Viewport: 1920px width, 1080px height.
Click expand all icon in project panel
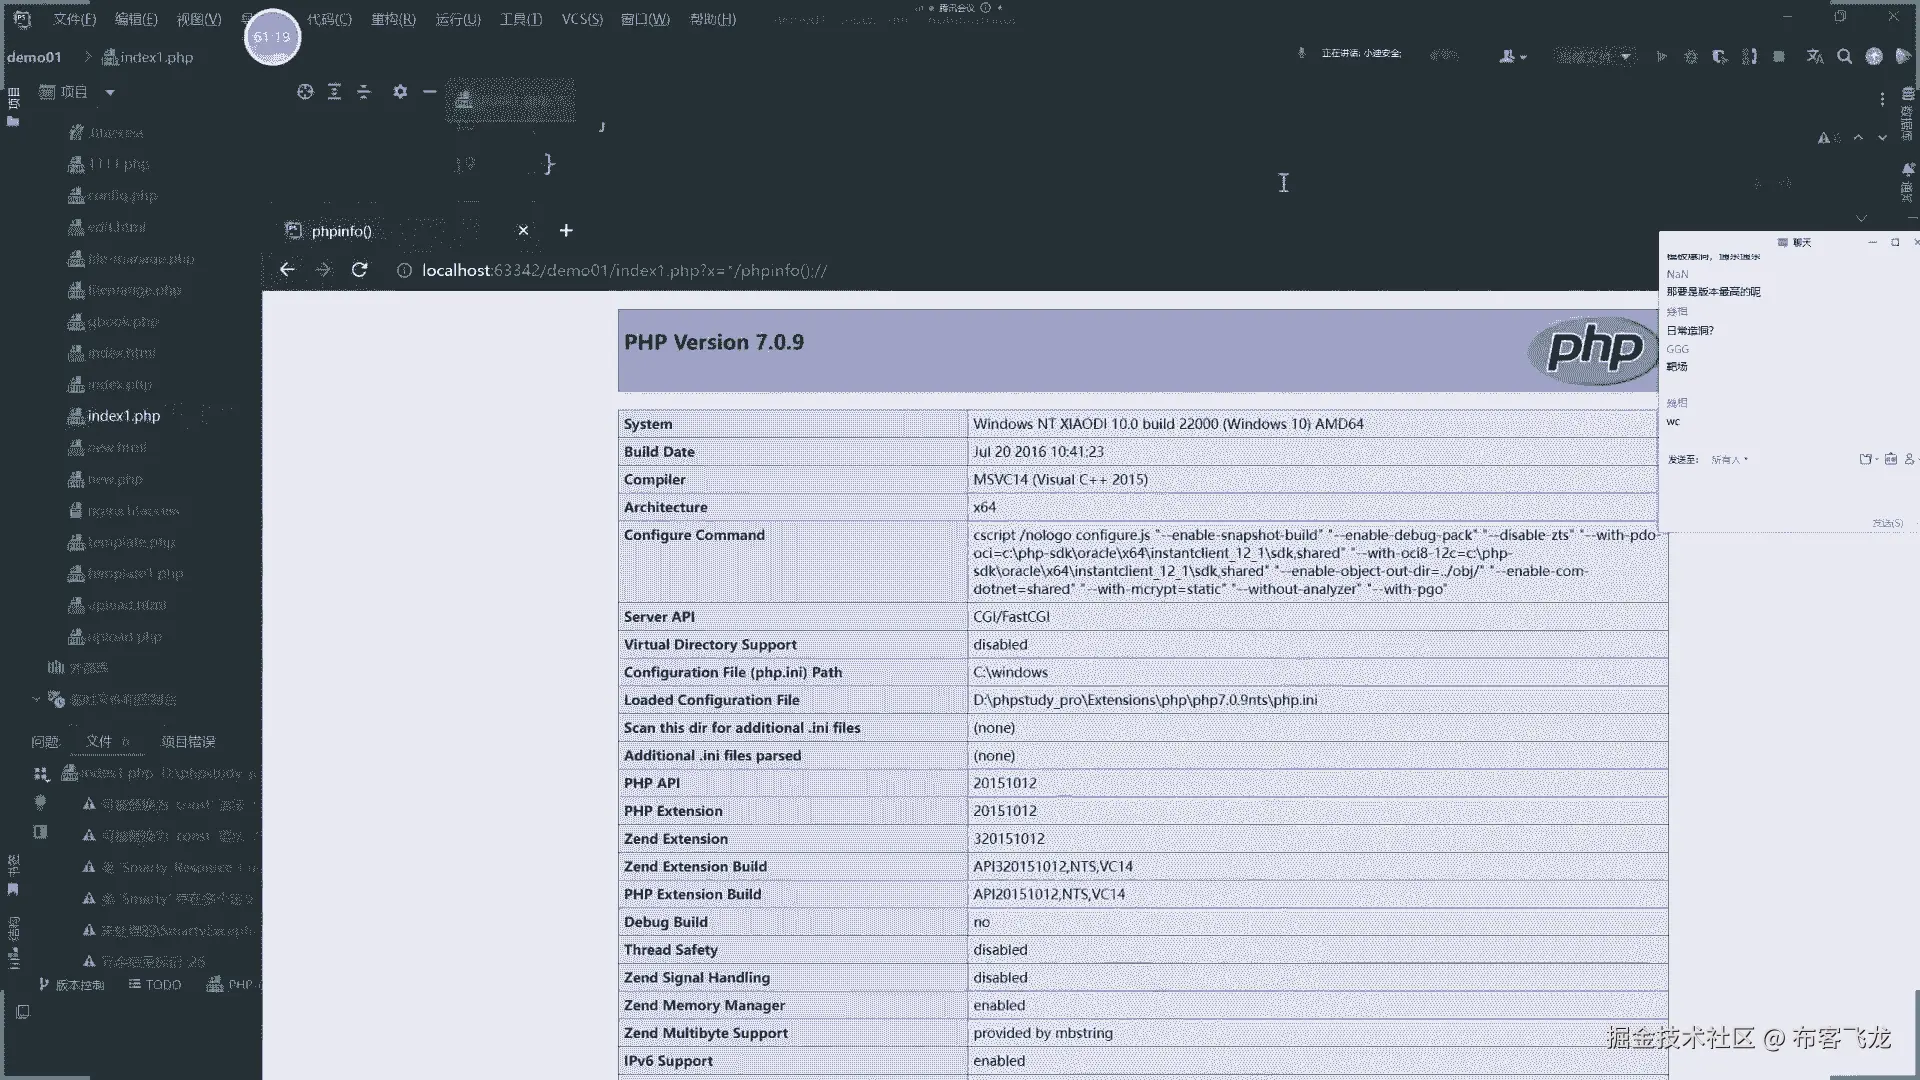[335, 92]
